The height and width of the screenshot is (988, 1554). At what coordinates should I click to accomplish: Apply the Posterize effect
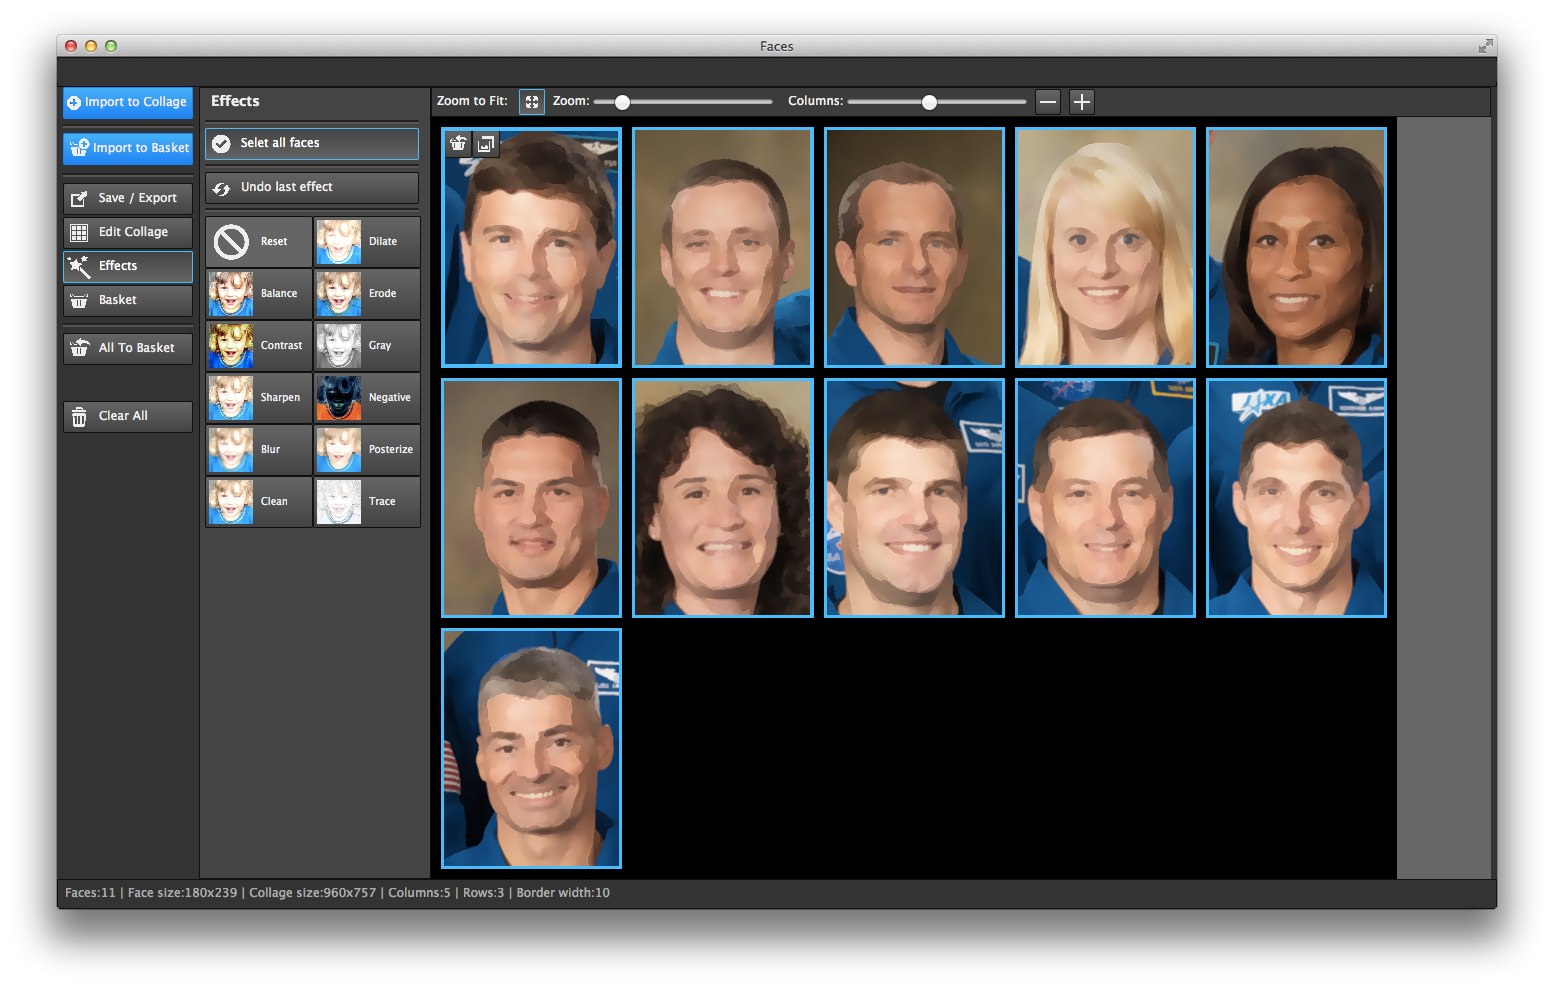(x=367, y=450)
